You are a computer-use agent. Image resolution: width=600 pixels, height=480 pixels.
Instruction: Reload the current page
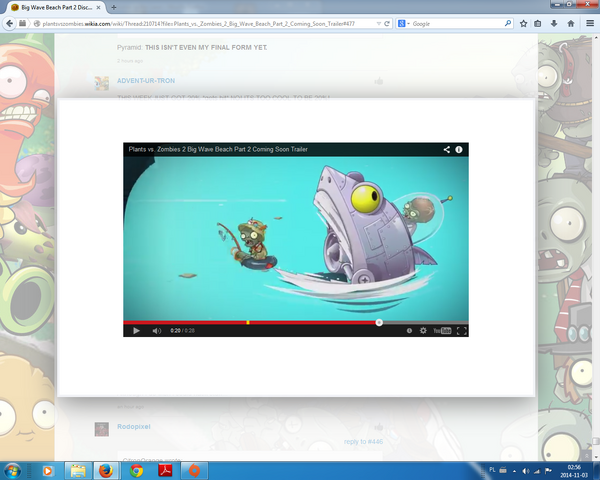pos(387,24)
